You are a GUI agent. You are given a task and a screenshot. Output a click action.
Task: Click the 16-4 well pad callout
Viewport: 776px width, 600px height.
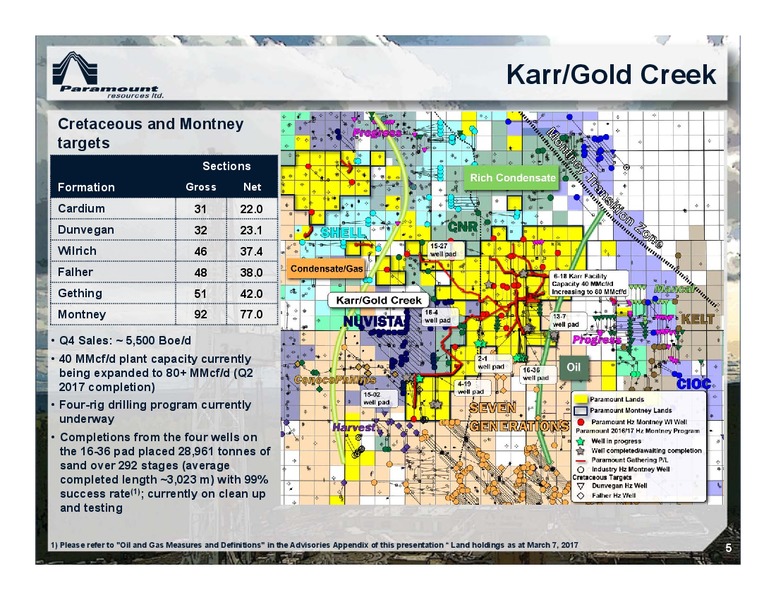pos(439,316)
